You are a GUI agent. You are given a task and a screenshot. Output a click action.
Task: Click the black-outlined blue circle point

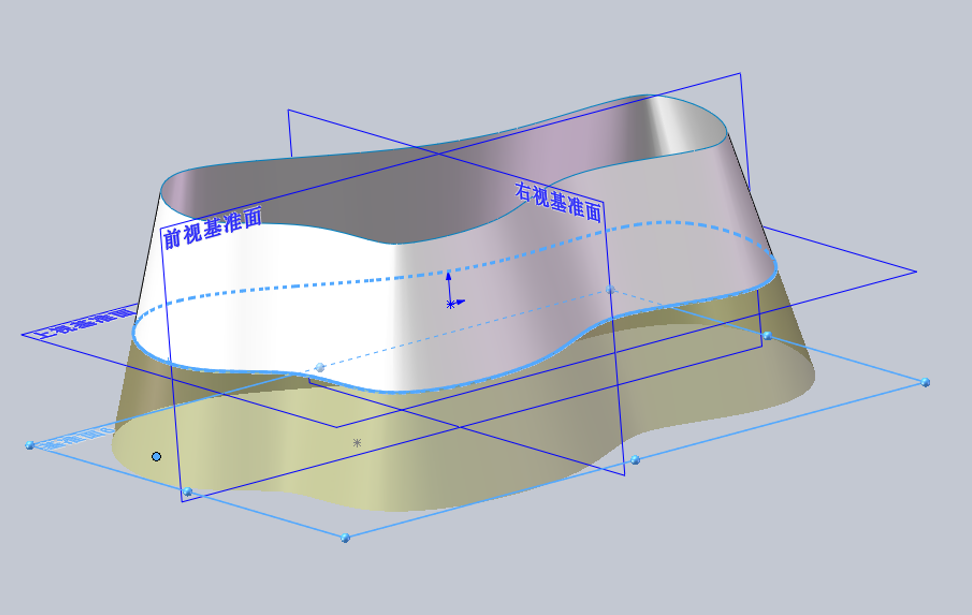point(156,457)
